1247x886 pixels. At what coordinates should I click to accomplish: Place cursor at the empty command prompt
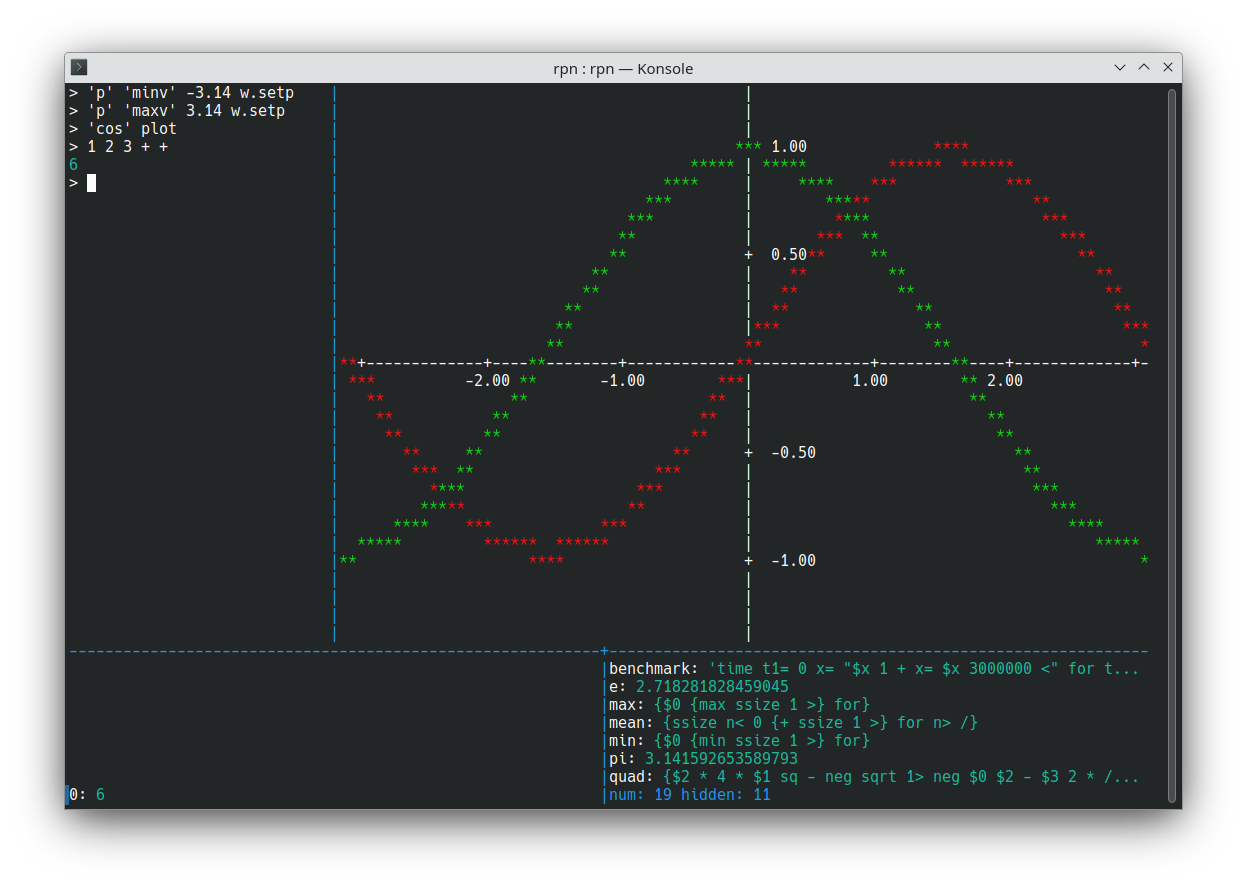pos(92,183)
